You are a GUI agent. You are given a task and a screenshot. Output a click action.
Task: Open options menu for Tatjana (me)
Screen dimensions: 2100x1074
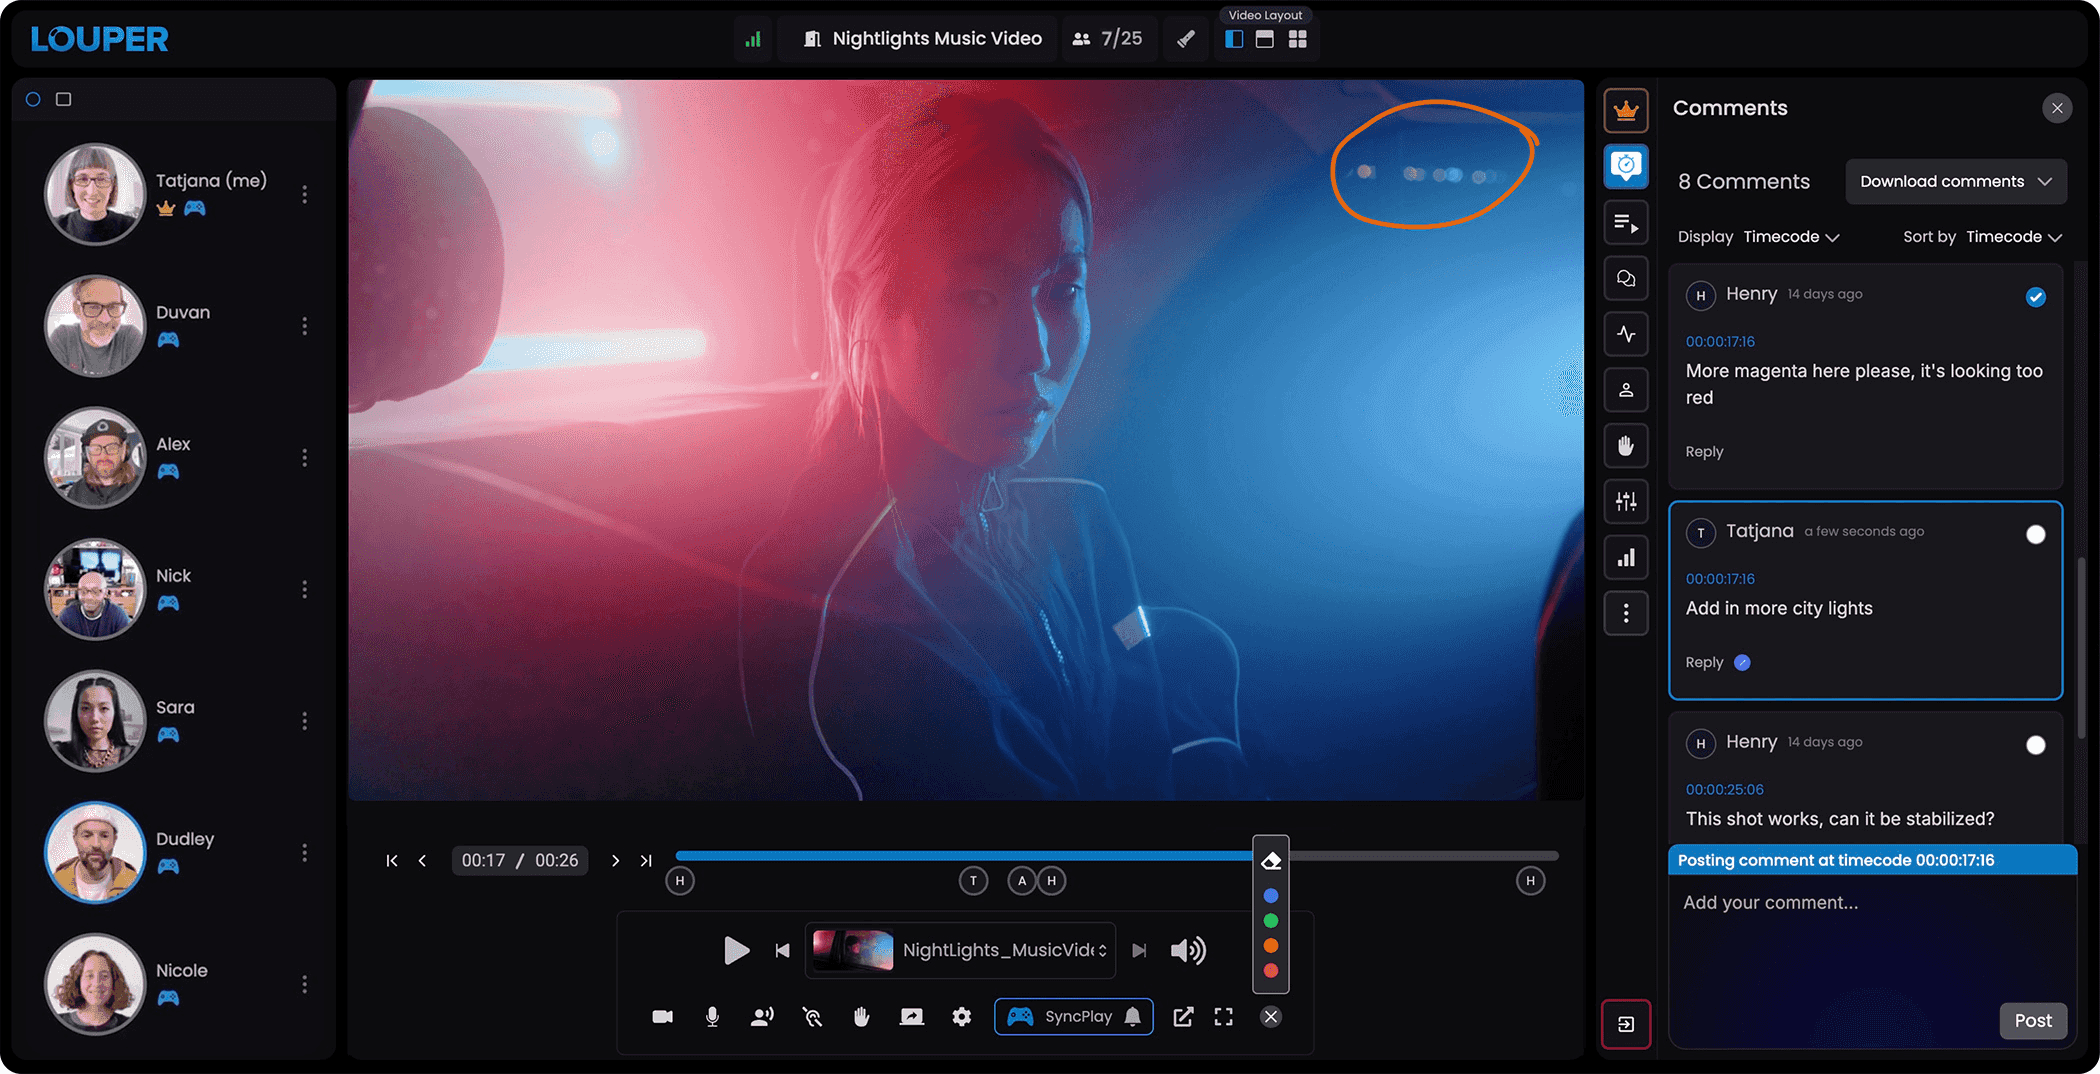point(304,195)
